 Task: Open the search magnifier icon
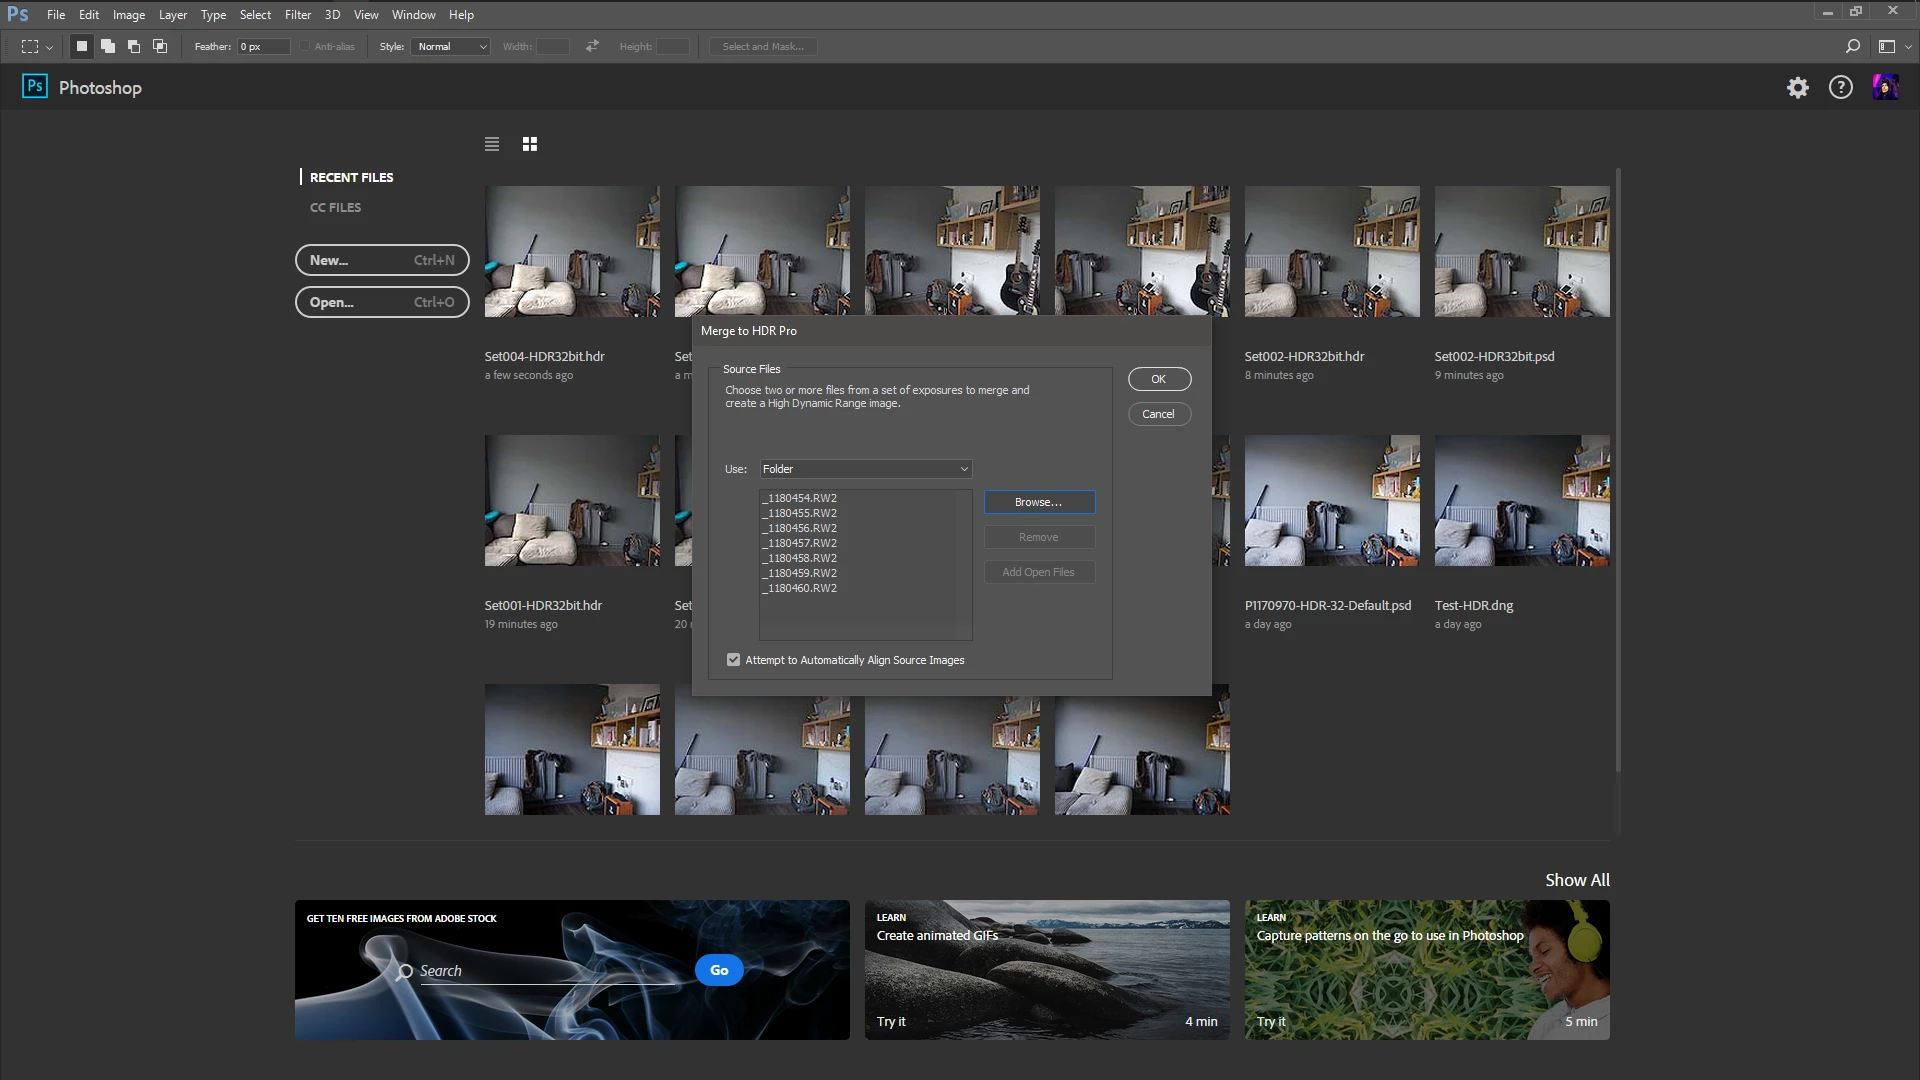1852,46
